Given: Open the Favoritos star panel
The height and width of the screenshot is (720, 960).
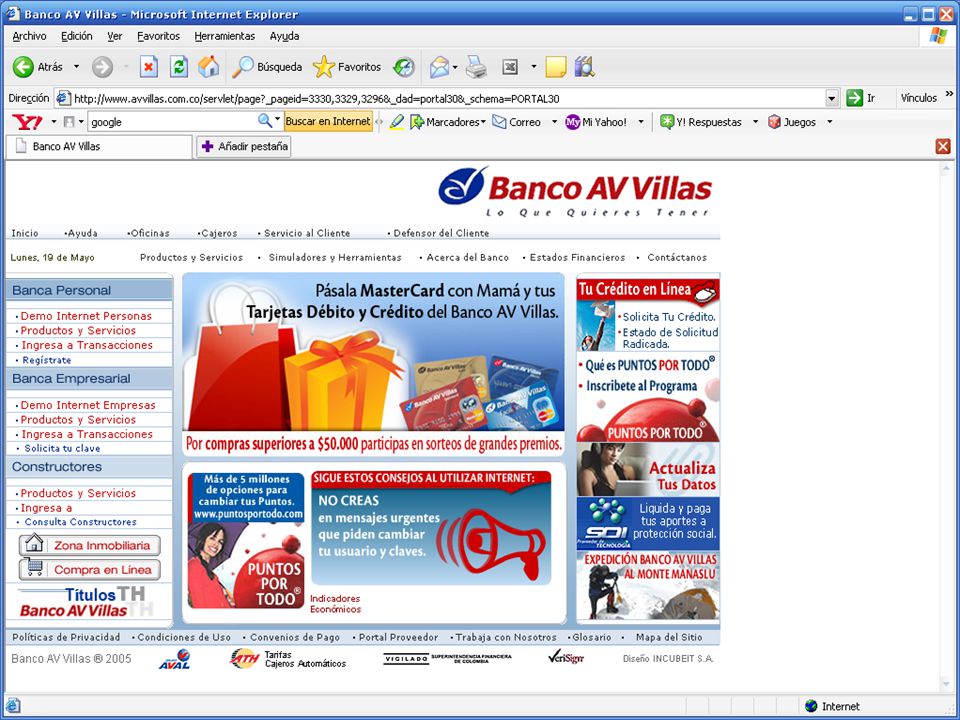Looking at the screenshot, I should click(x=347, y=67).
